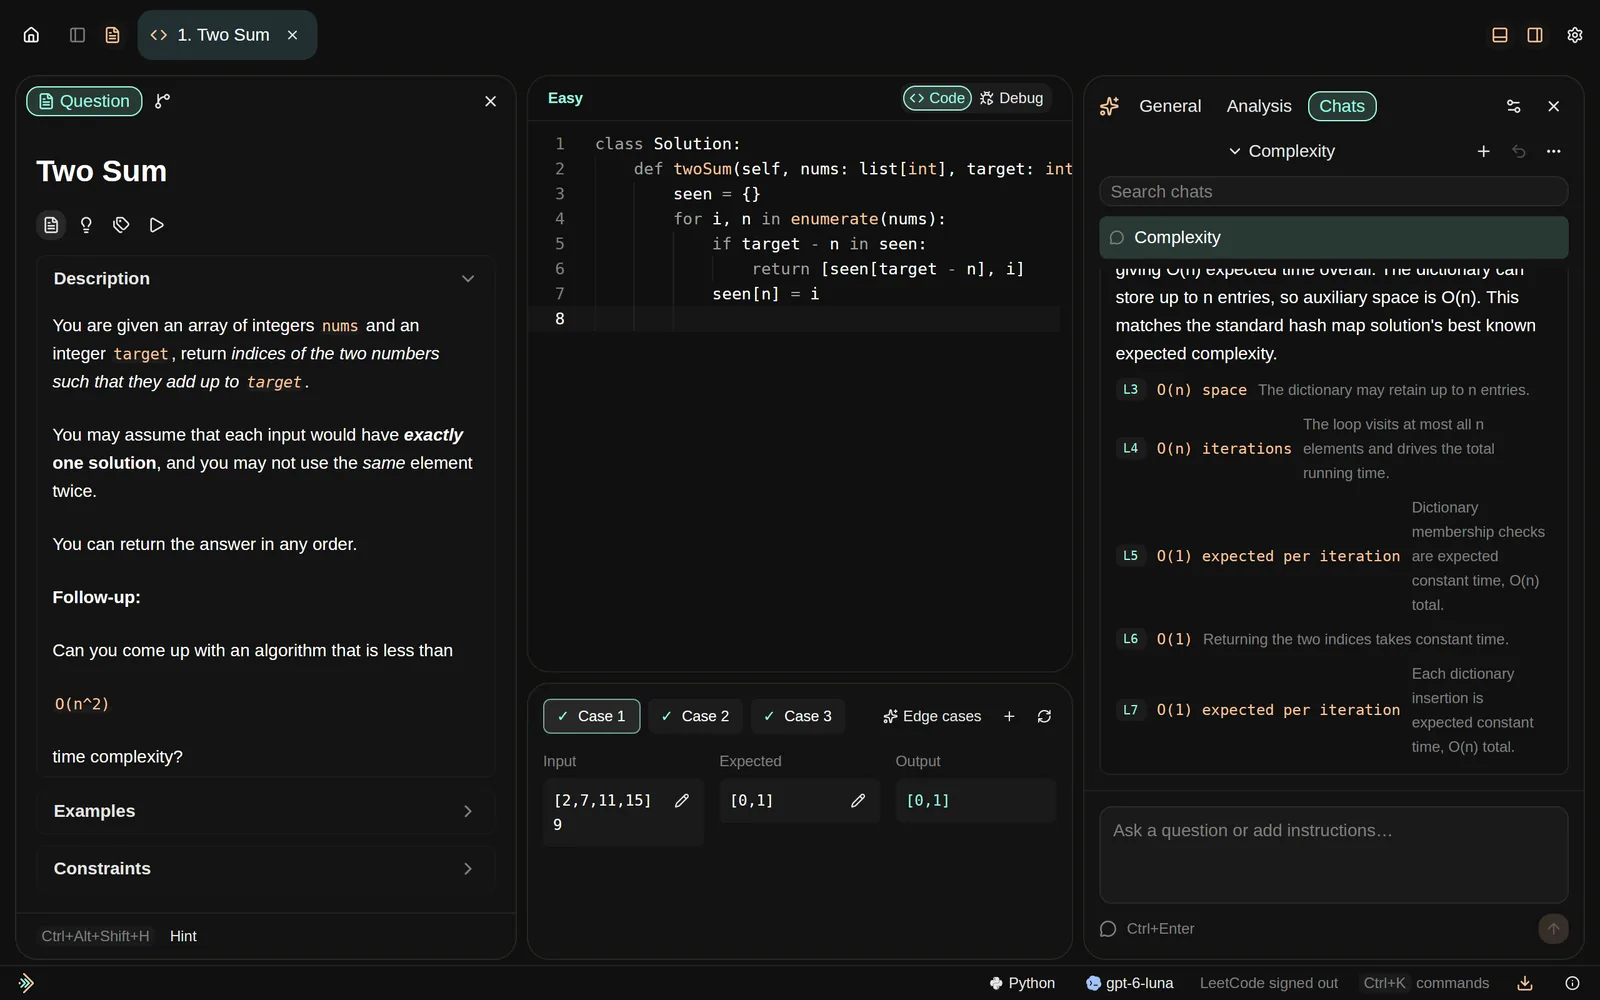Image resolution: width=1600 pixels, height=1000 pixels.
Task: Close the Question panel
Action: (x=490, y=101)
